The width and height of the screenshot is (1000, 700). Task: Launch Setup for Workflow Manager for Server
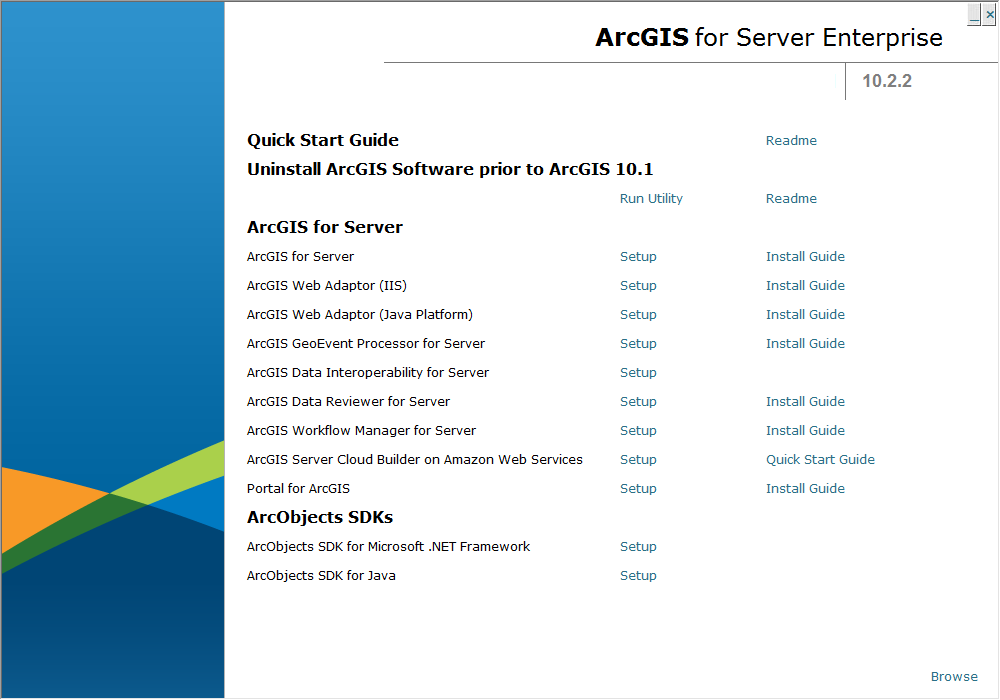[638, 430]
